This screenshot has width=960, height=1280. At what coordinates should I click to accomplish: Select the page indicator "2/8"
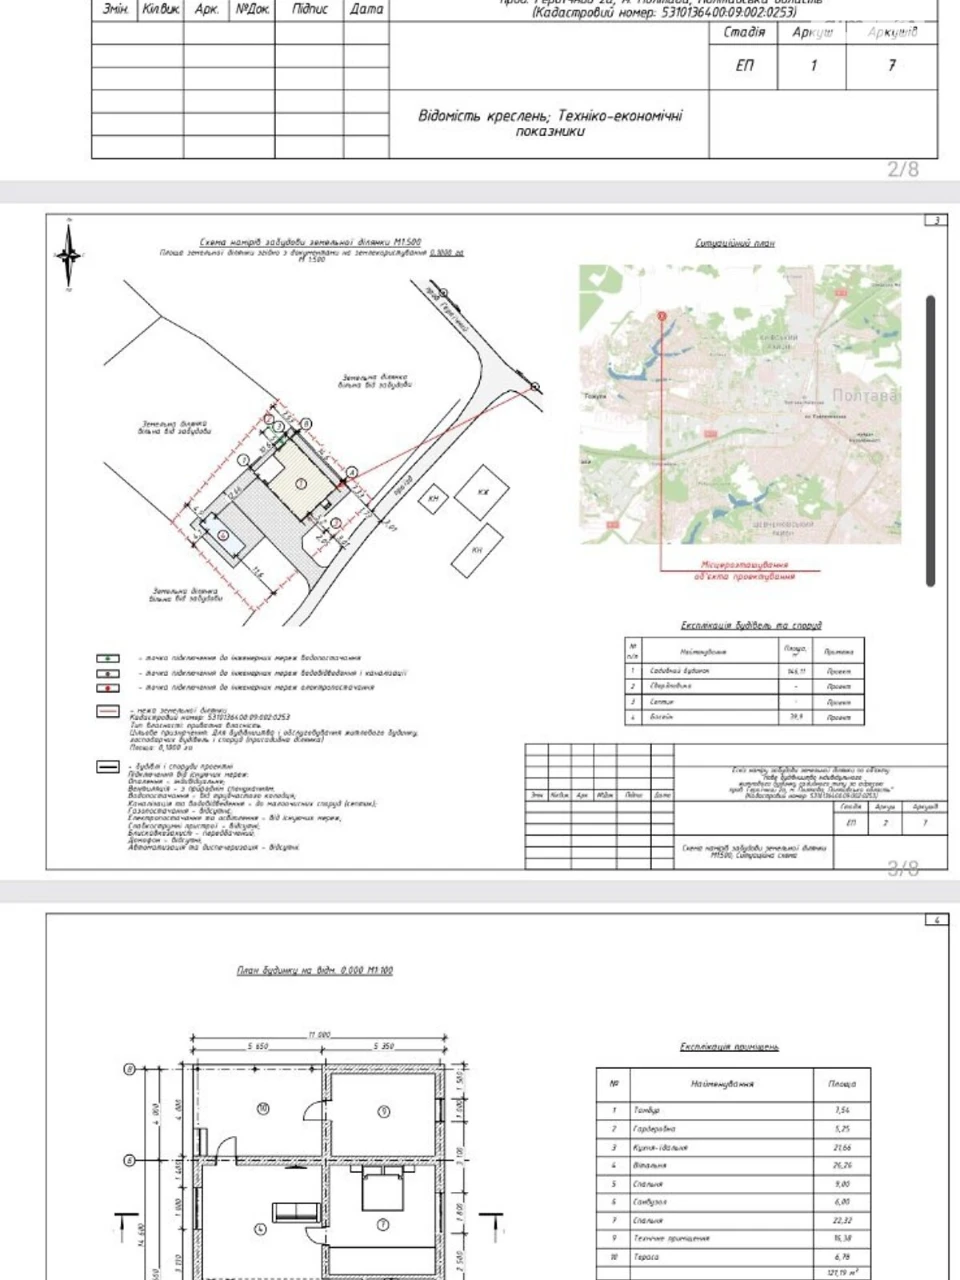tap(903, 169)
